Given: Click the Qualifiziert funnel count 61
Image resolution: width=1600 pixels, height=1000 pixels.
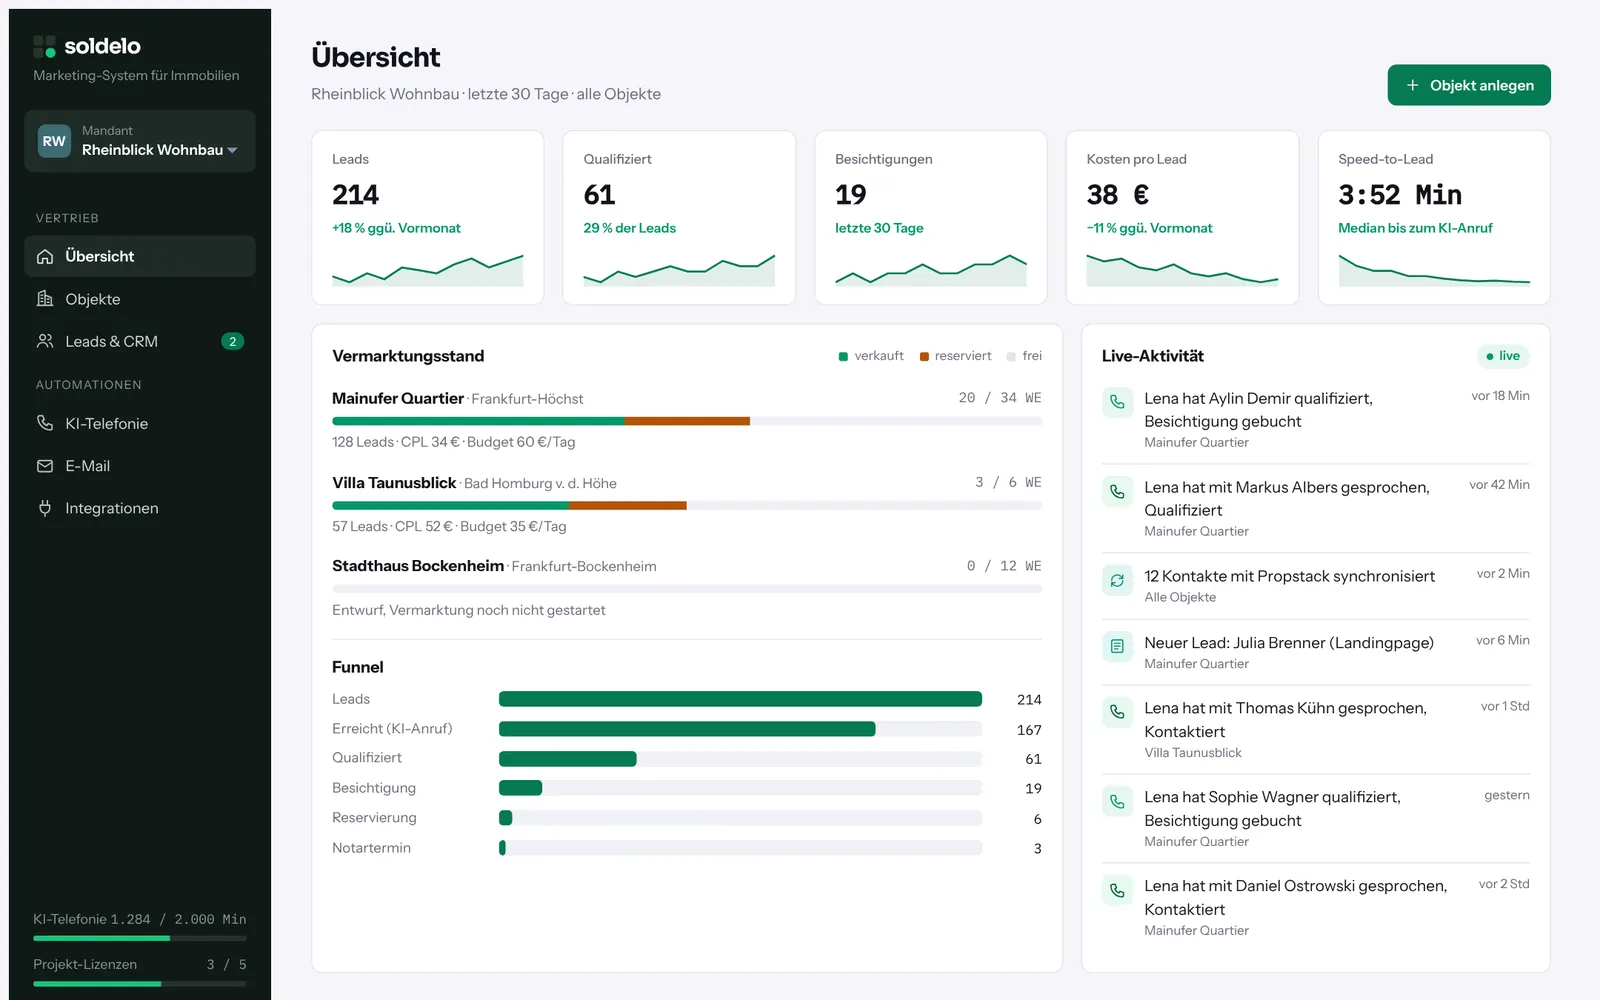Looking at the screenshot, I should point(1033,759).
